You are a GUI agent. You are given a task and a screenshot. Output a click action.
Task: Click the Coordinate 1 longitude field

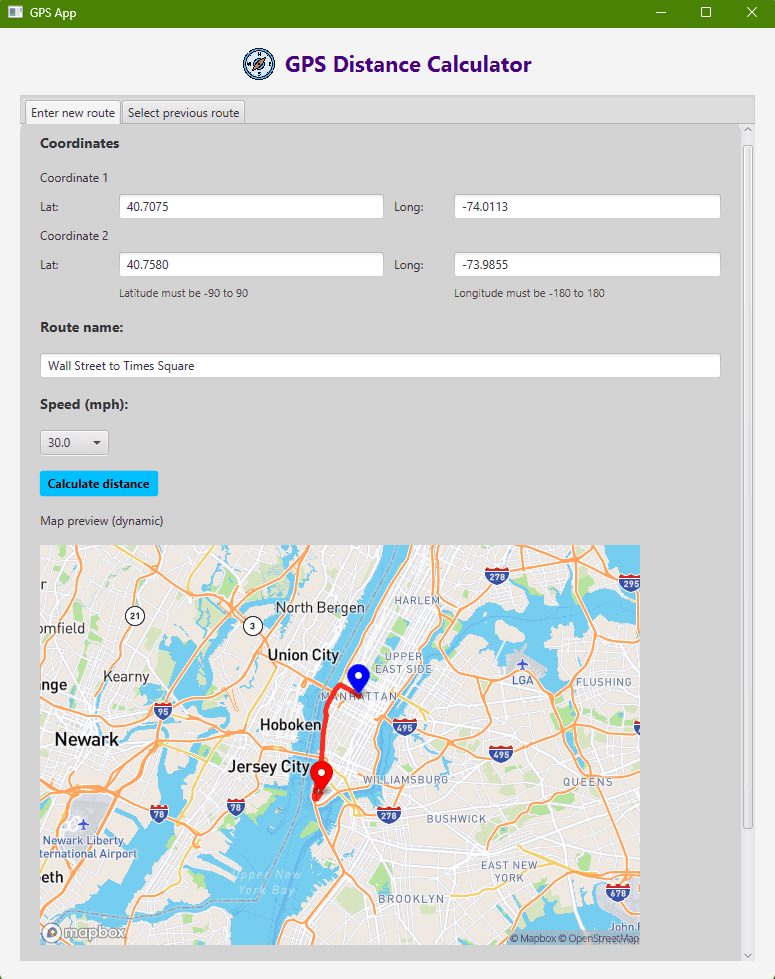click(x=587, y=207)
